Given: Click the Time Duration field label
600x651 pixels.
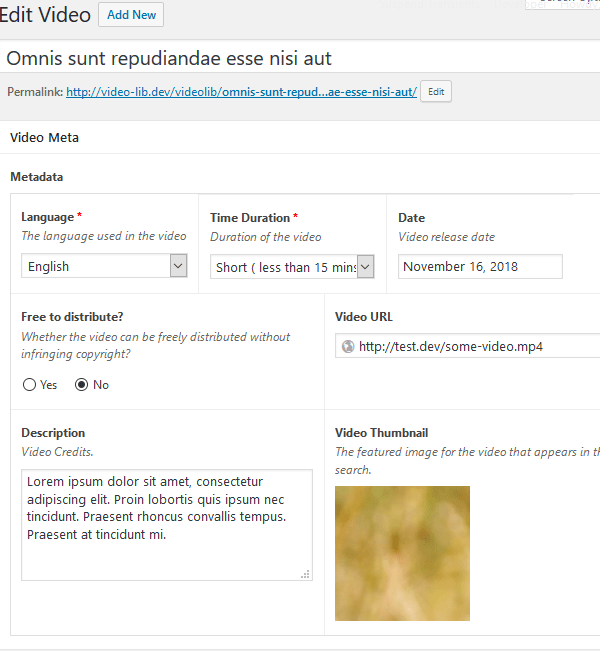Looking at the screenshot, I should (x=250, y=218).
